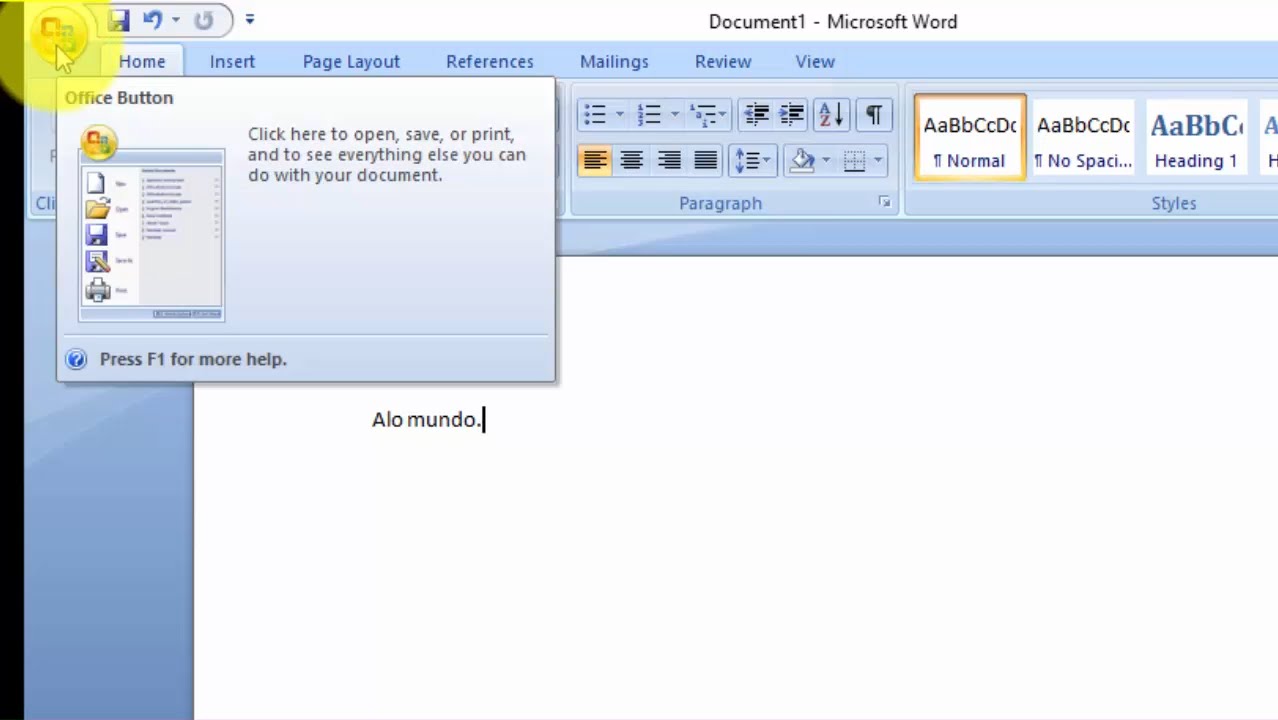
Task: Apply the Heading 1 style
Action: (1196, 138)
